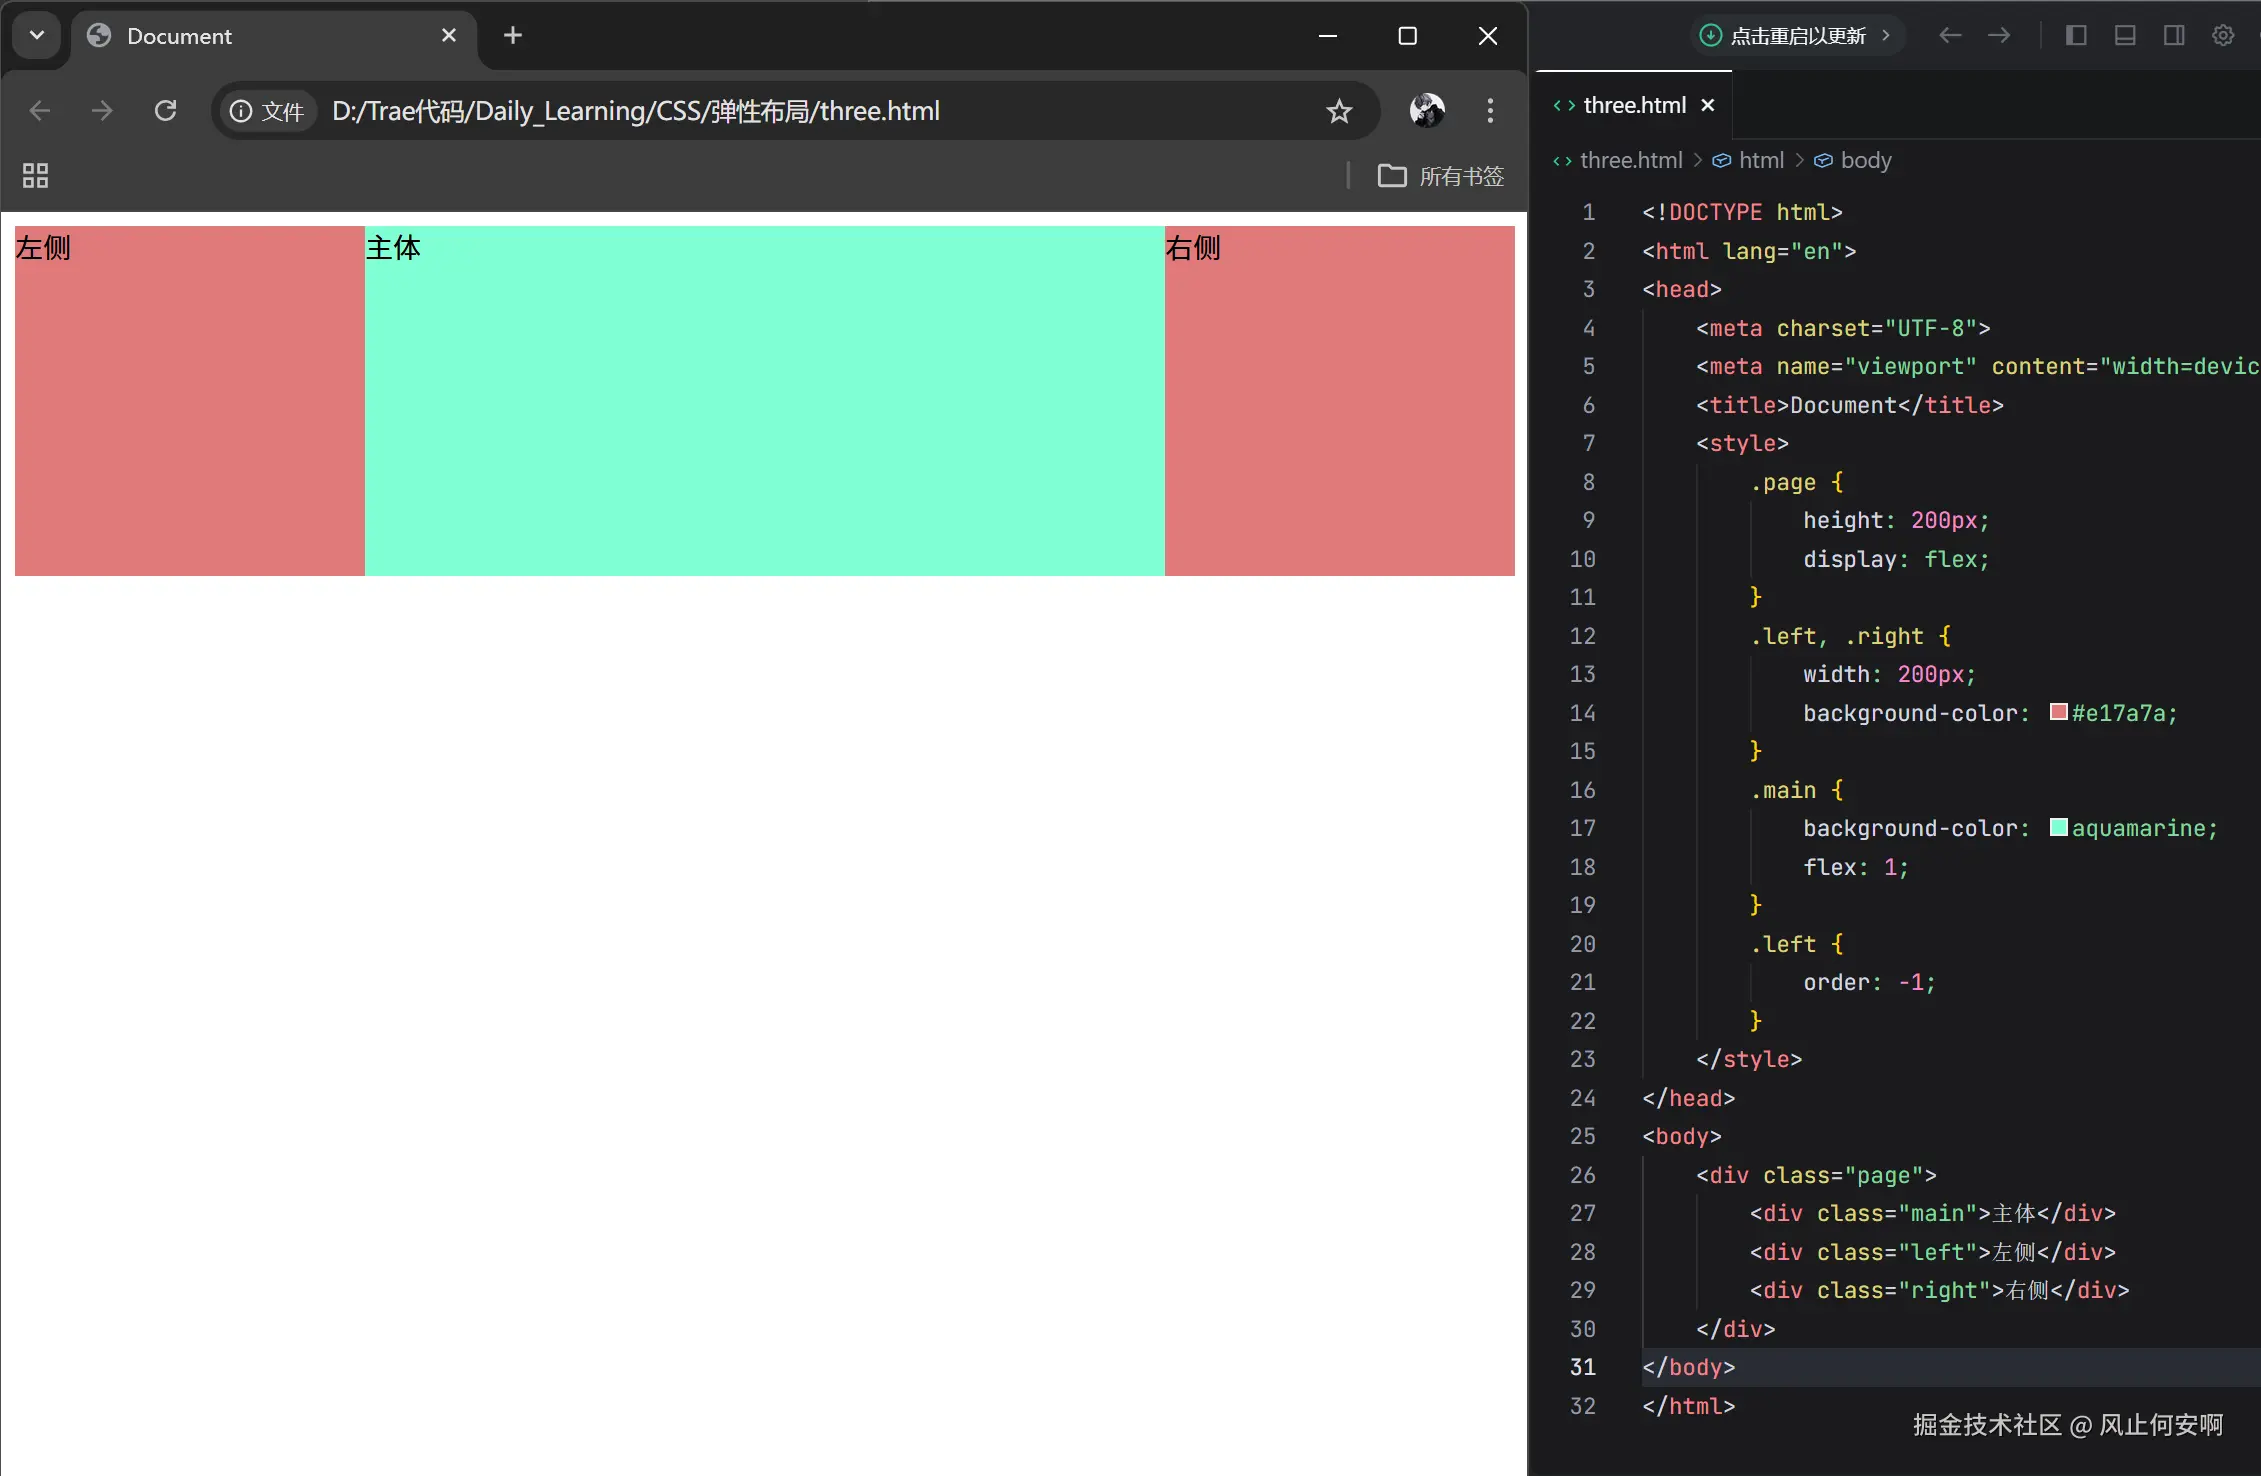
Task: Open editor settings gear icon
Action: pos(2222,36)
